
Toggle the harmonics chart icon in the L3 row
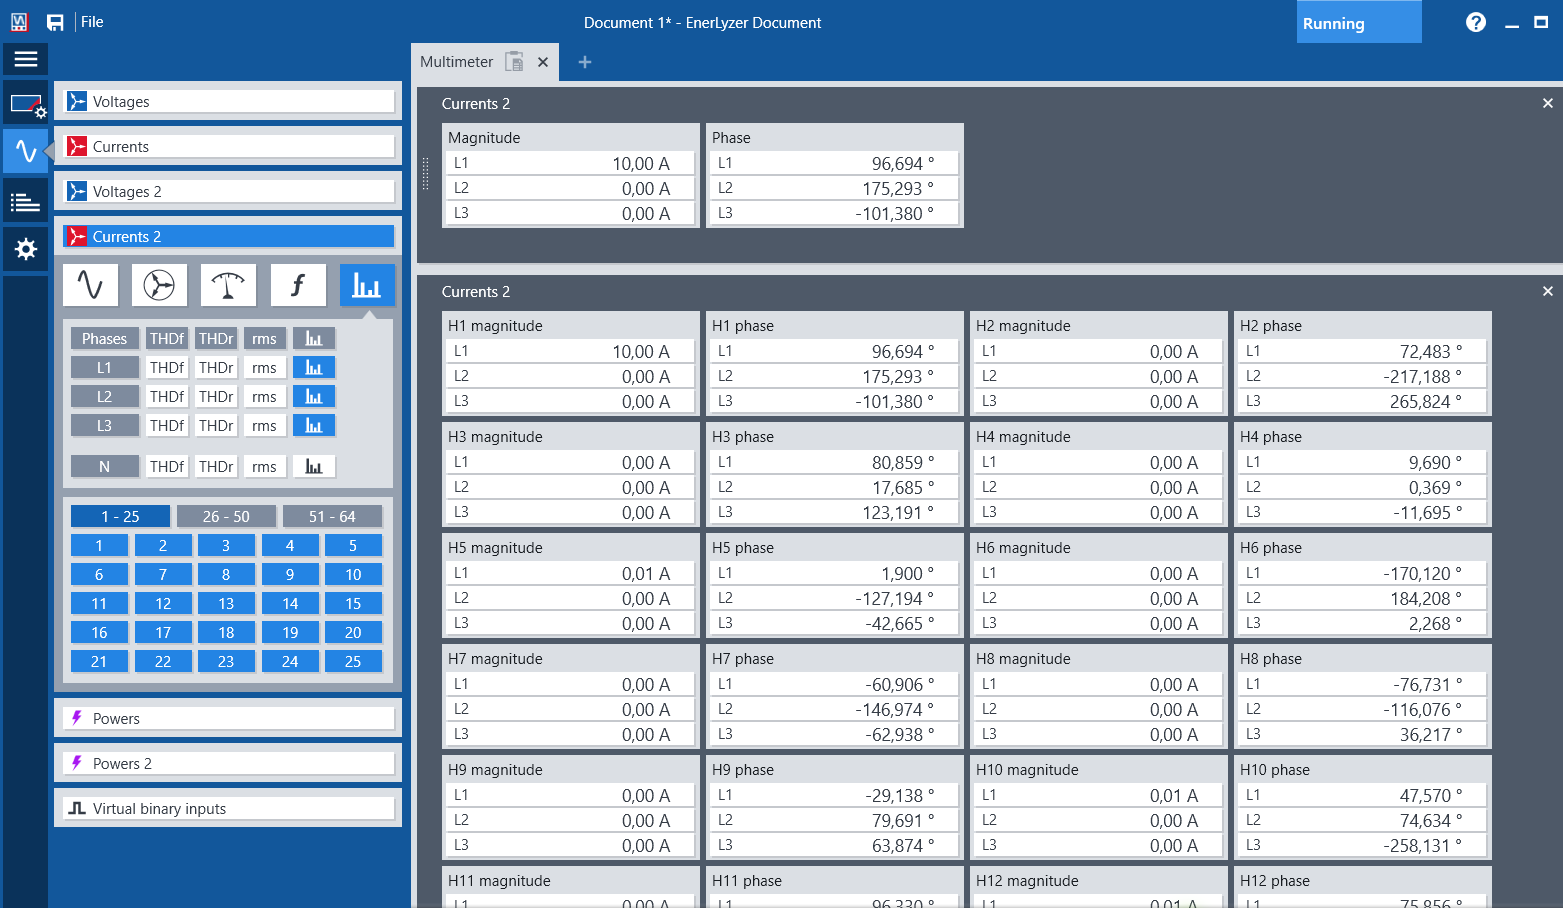click(314, 426)
